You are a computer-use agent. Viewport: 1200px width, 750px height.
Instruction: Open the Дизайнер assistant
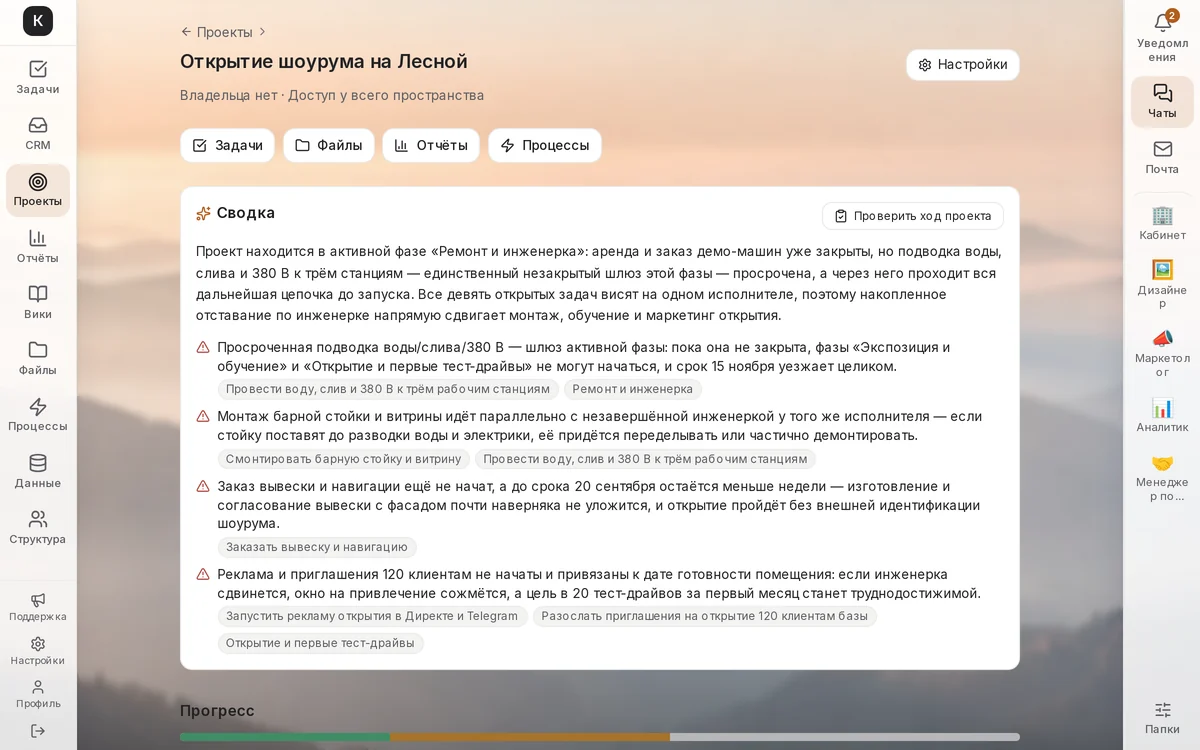click(1162, 284)
